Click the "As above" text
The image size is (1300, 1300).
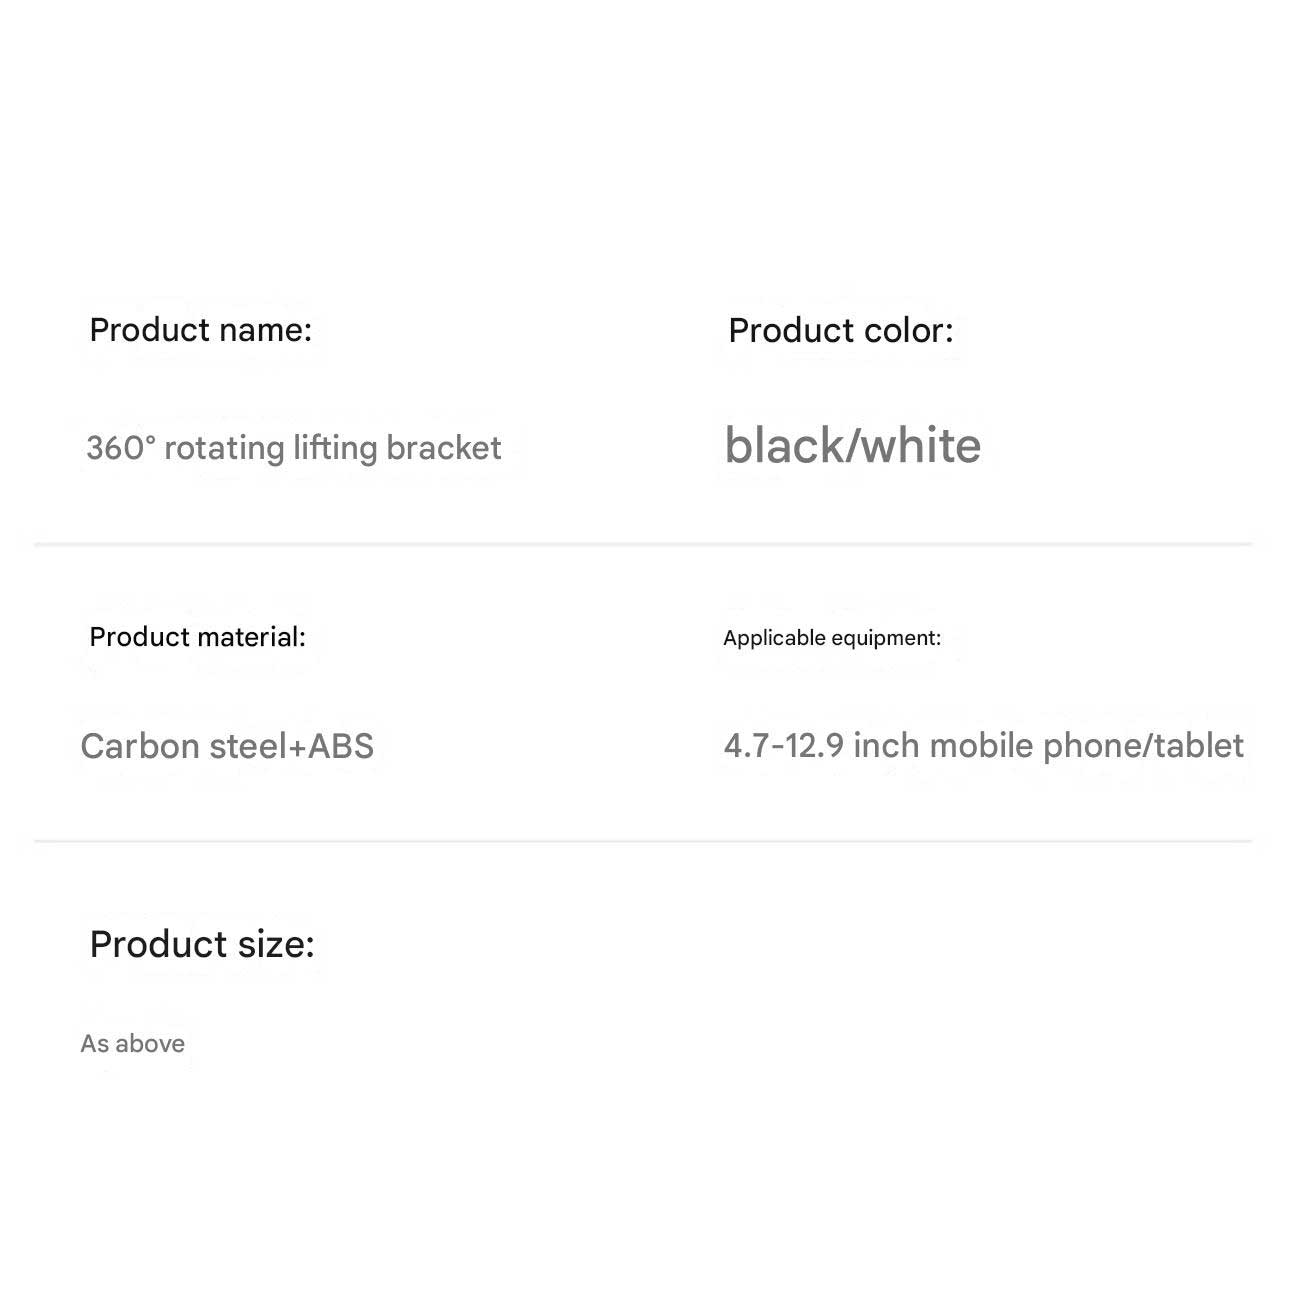[132, 1044]
